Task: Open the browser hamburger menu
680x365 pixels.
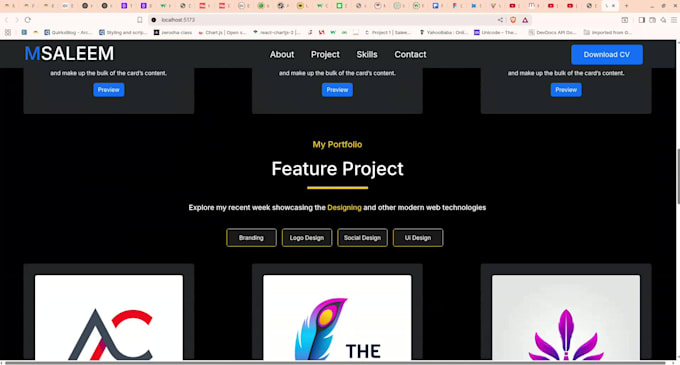Action: tap(673, 20)
